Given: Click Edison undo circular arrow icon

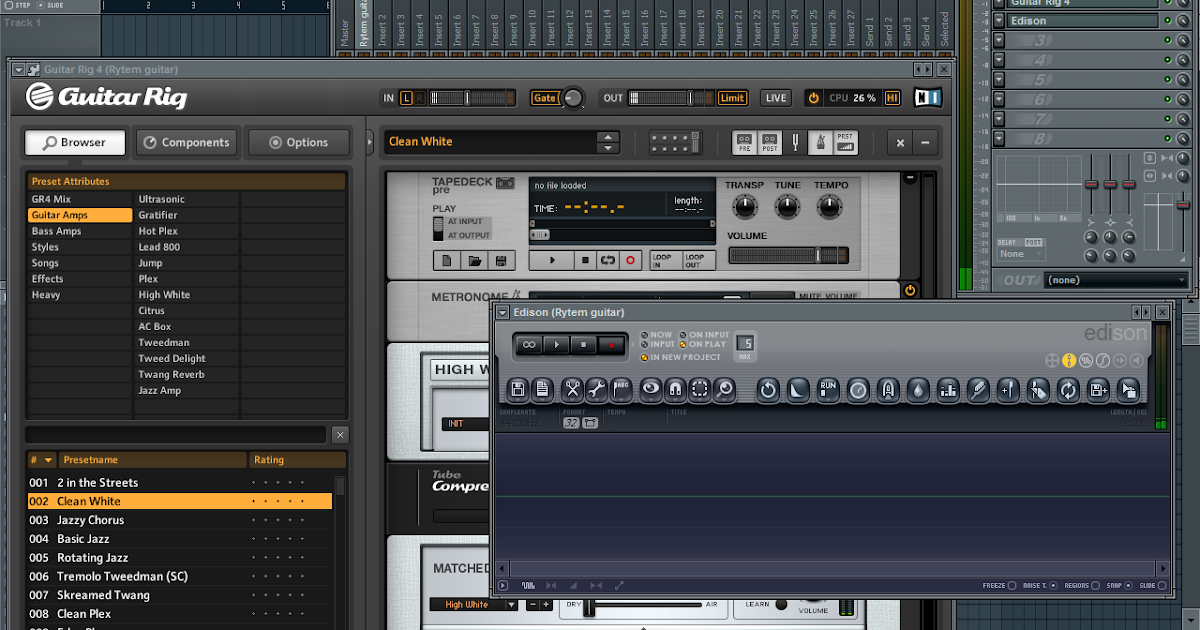Looking at the screenshot, I should (x=768, y=389).
